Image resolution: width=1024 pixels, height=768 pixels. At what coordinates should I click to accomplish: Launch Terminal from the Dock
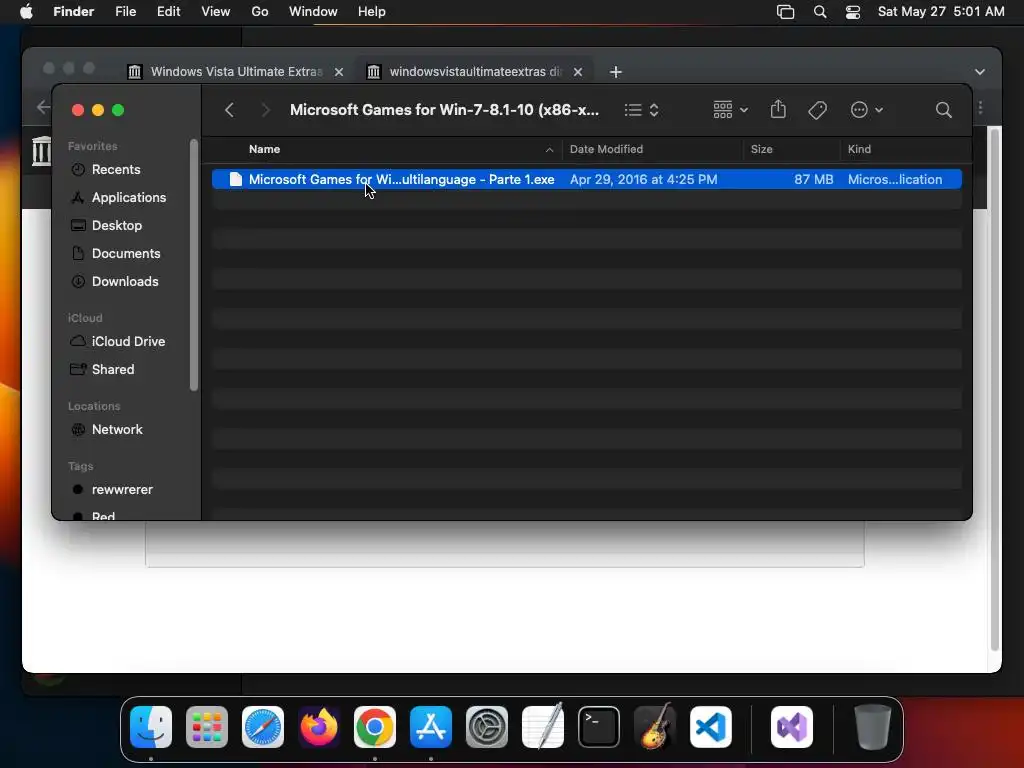tap(599, 727)
